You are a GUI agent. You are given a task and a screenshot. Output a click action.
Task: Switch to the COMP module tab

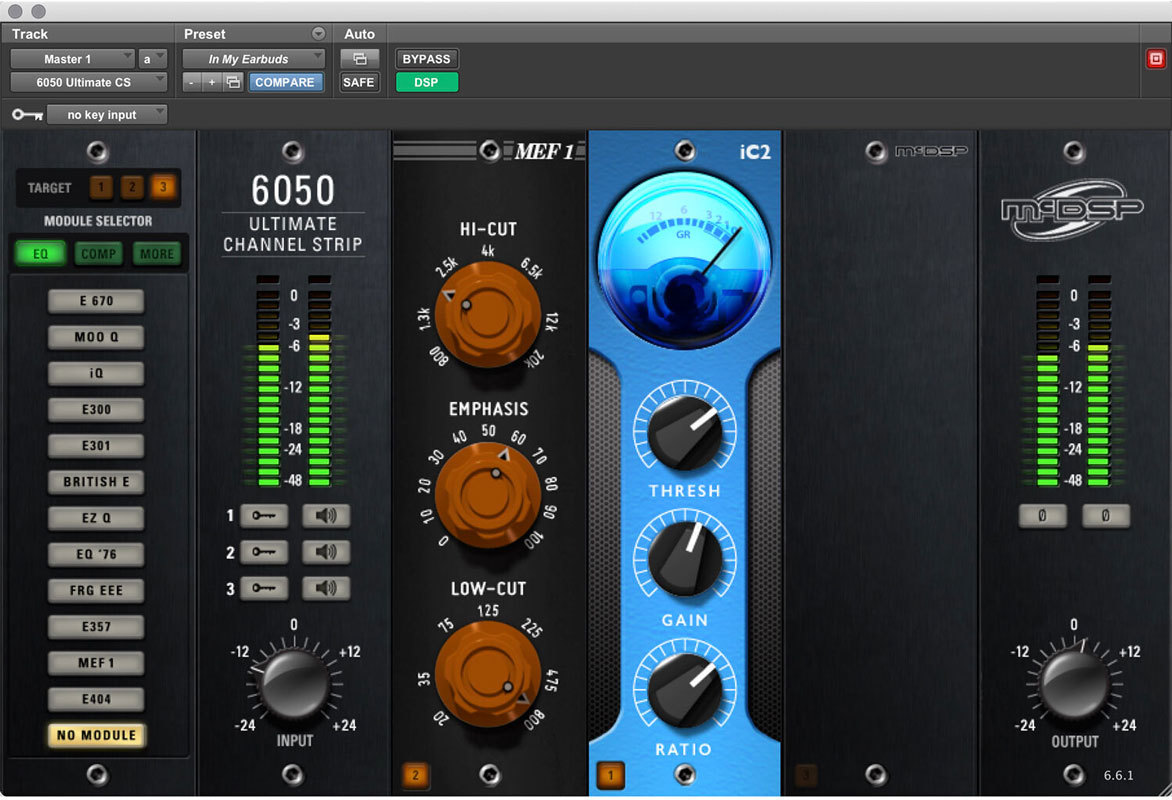[98, 254]
